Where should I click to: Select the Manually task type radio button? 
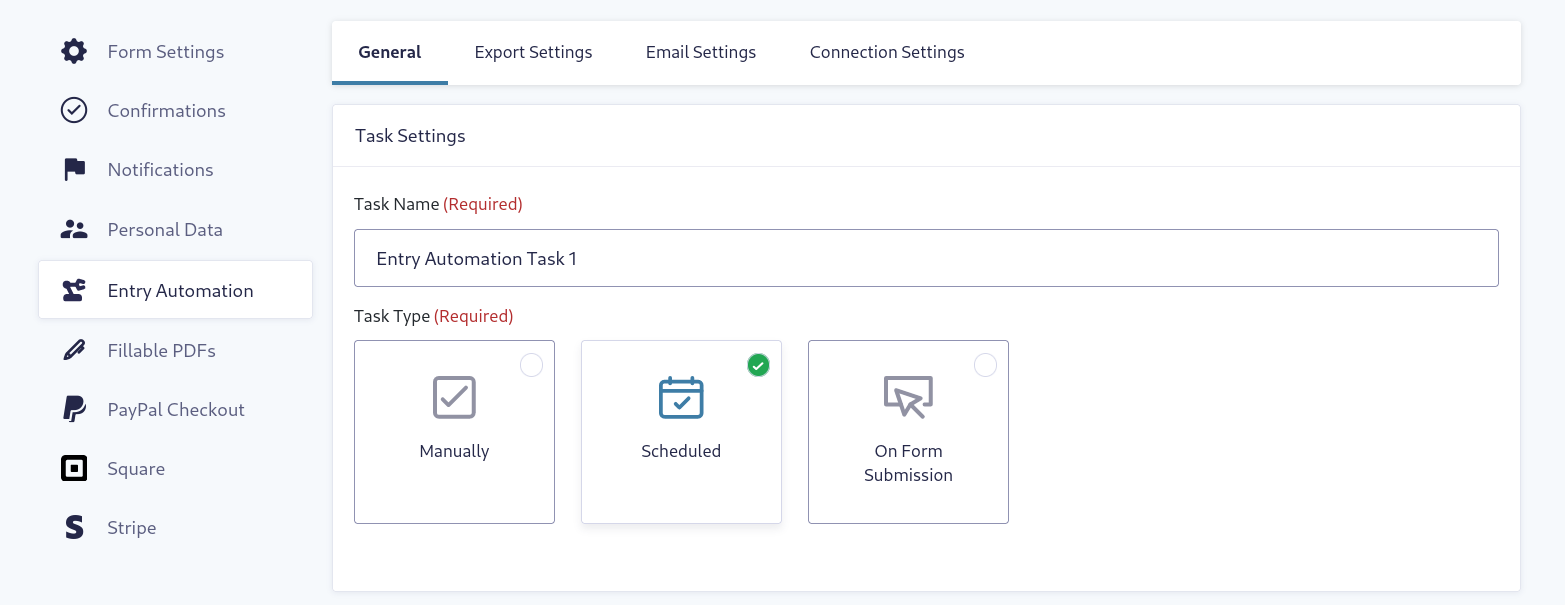click(x=531, y=365)
